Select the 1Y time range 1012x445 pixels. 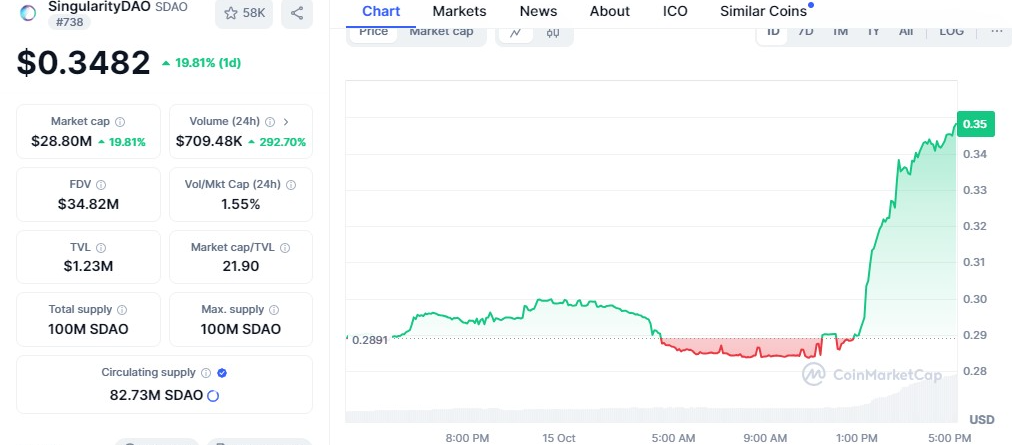(x=873, y=31)
